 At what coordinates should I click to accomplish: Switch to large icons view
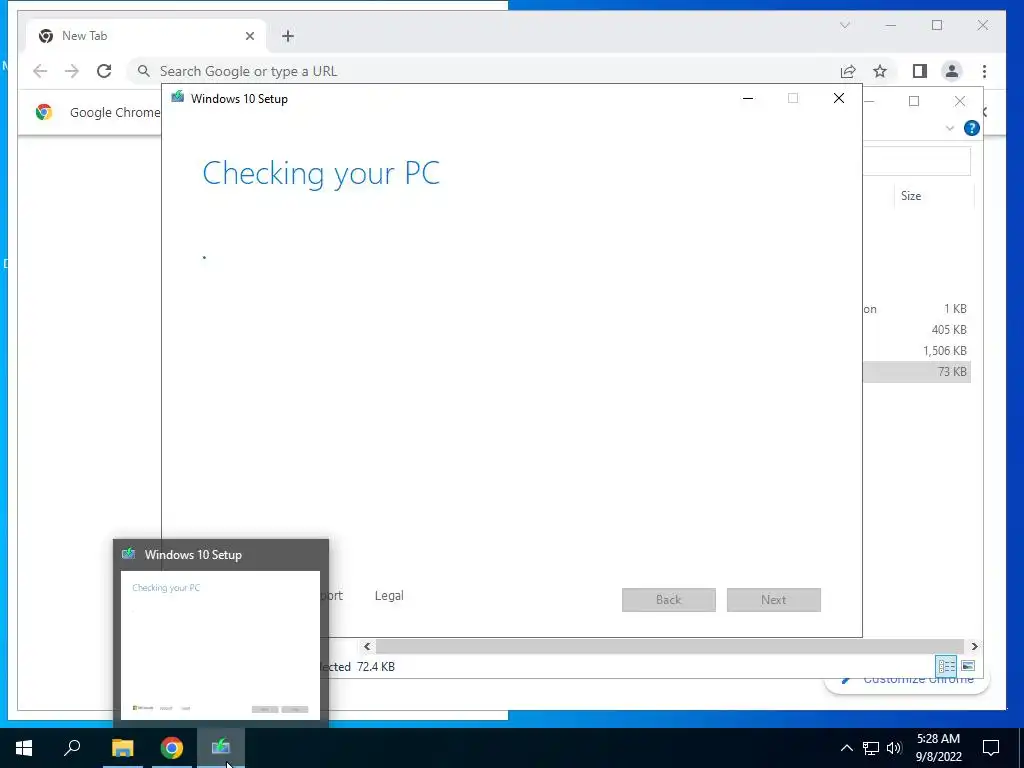[968, 666]
